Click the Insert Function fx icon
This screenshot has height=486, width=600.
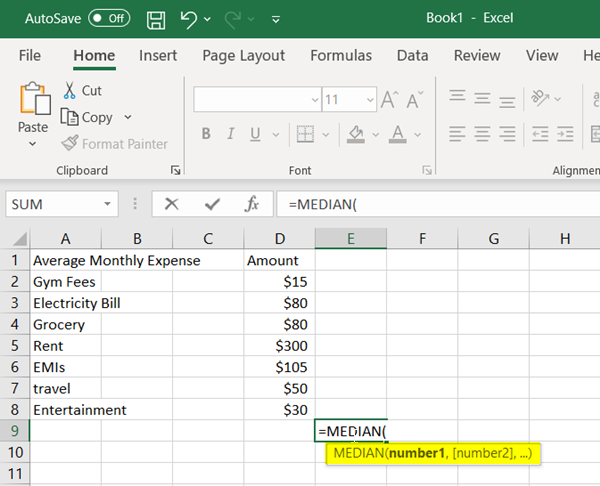[252, 204]
